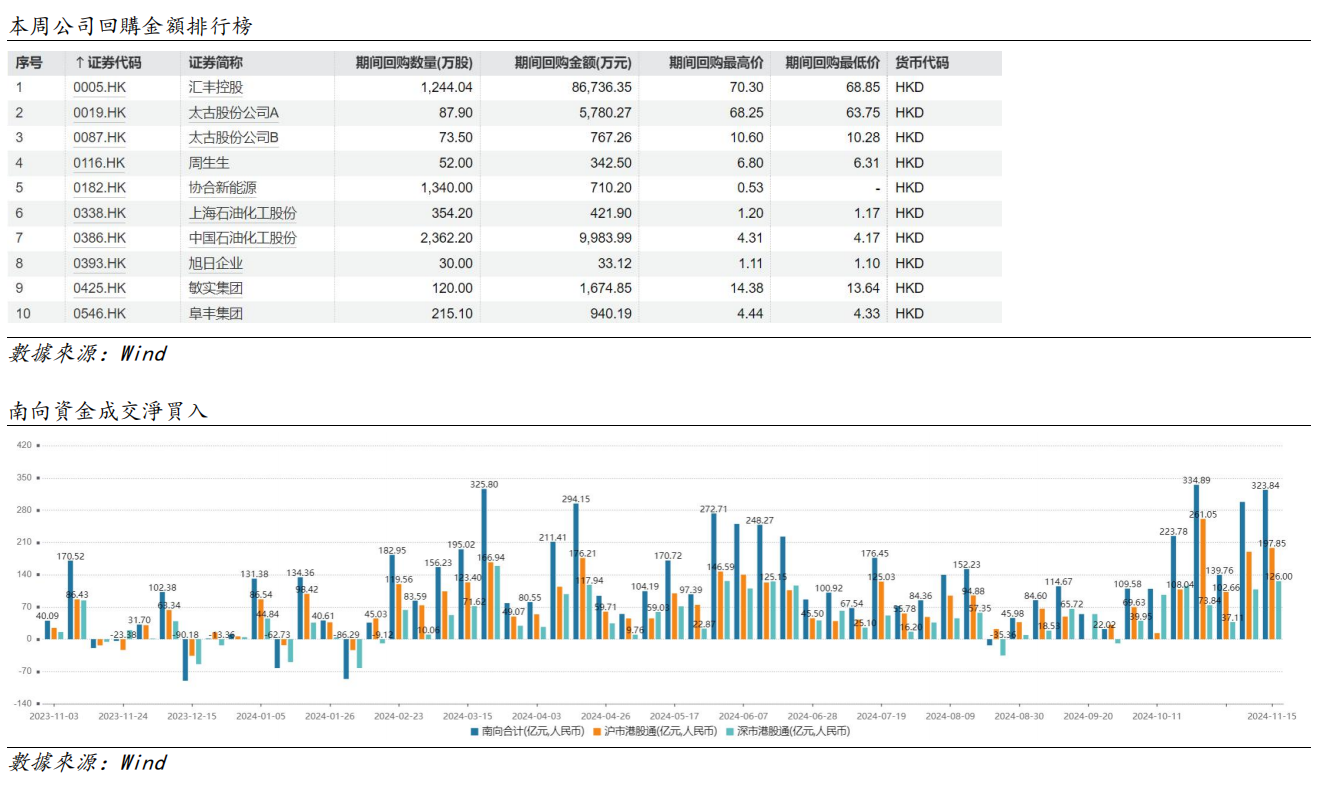Click the 170.52 bar data label

coord(71,556)
